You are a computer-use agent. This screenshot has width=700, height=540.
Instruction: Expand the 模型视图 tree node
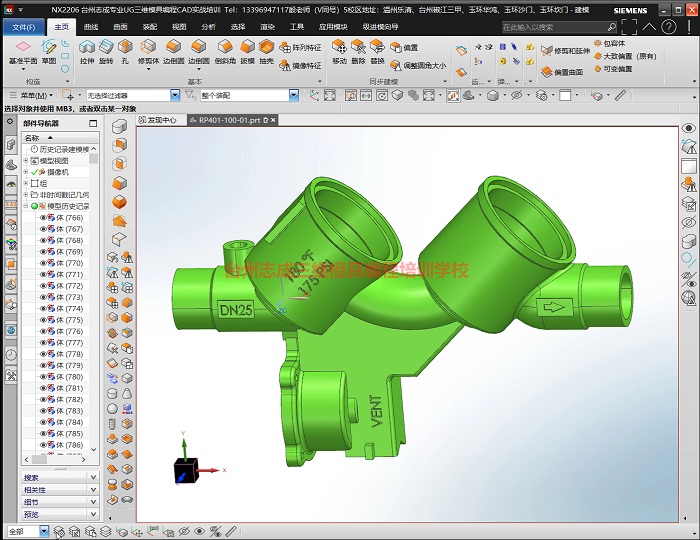[26, 160]
